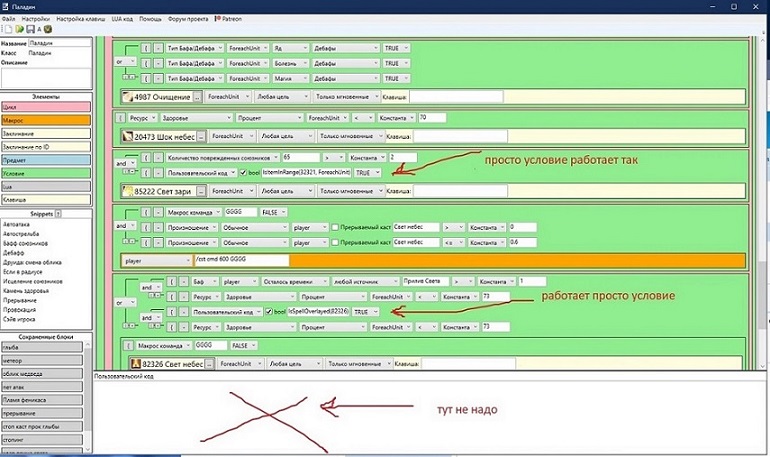This screenshot has width=770, height=457.
Task: Toggle bool checkbox beside IsItemInRange code
Action: click(243, 173)
